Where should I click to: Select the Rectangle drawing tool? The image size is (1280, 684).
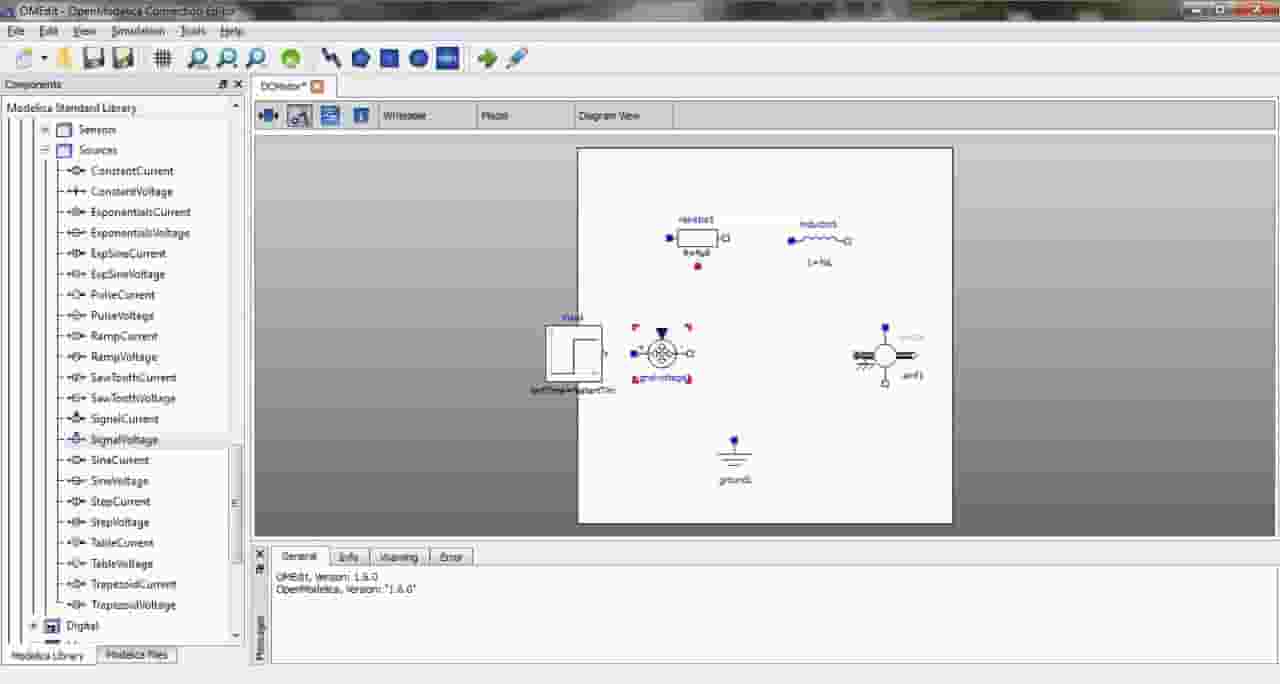(x=389, y=58)
